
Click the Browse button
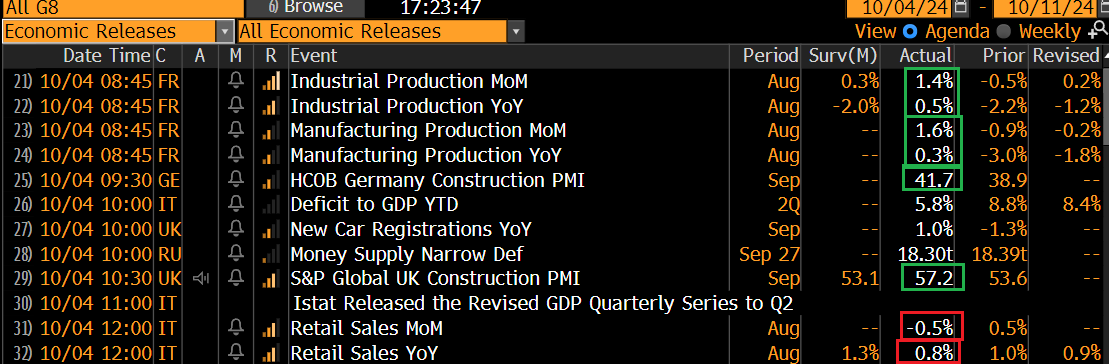pos(306,8)
